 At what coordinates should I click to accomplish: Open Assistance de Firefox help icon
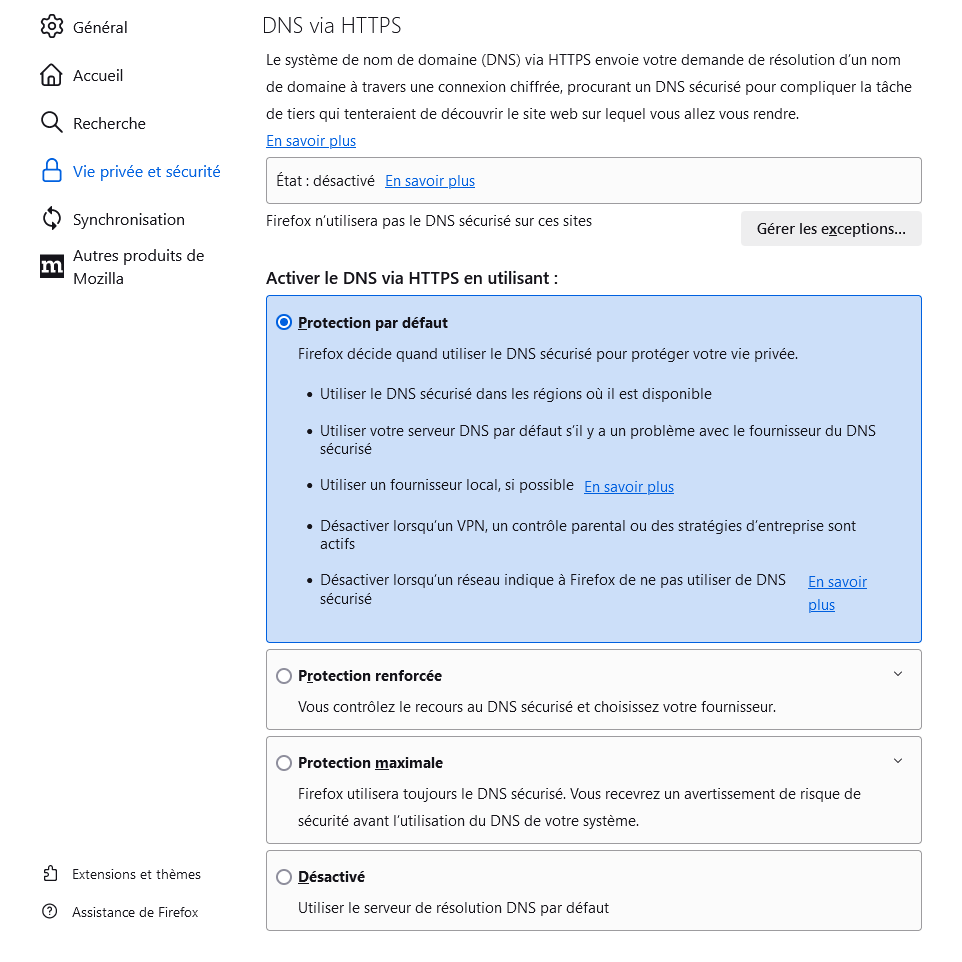[49, 911]
